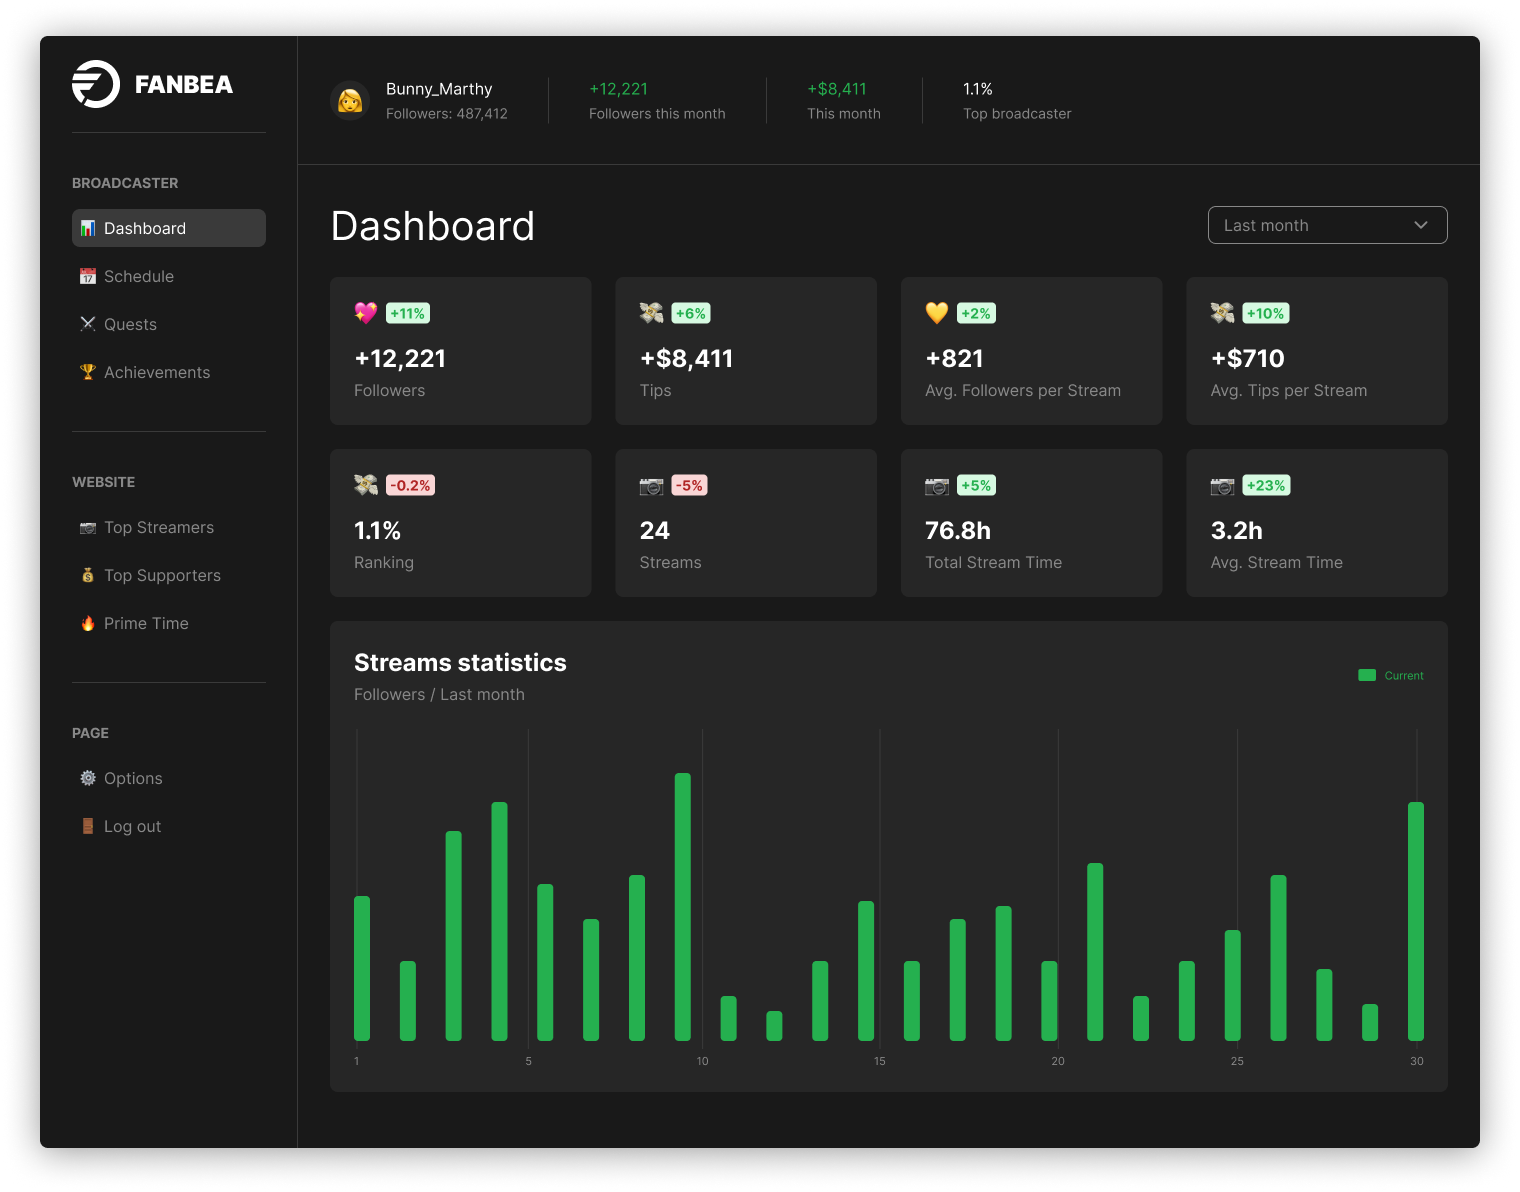Click the +6% badge on Tips card

click(x=691, y=313)
